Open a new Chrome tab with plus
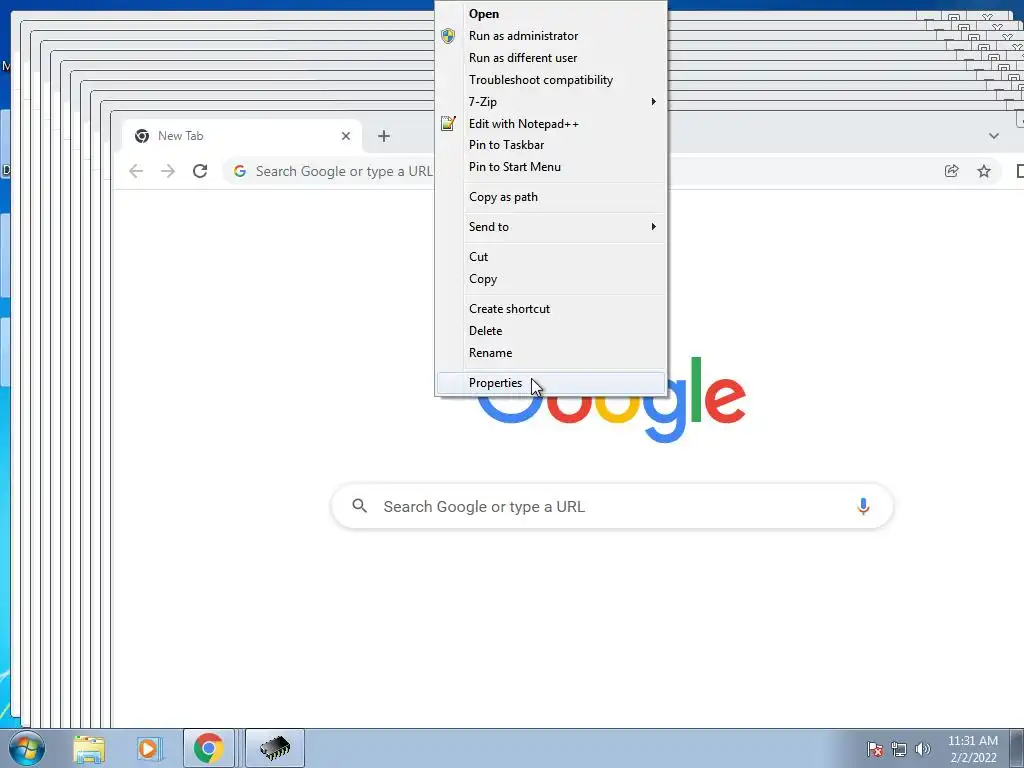Screen dimensions: 1024x768 click(384, 136)
